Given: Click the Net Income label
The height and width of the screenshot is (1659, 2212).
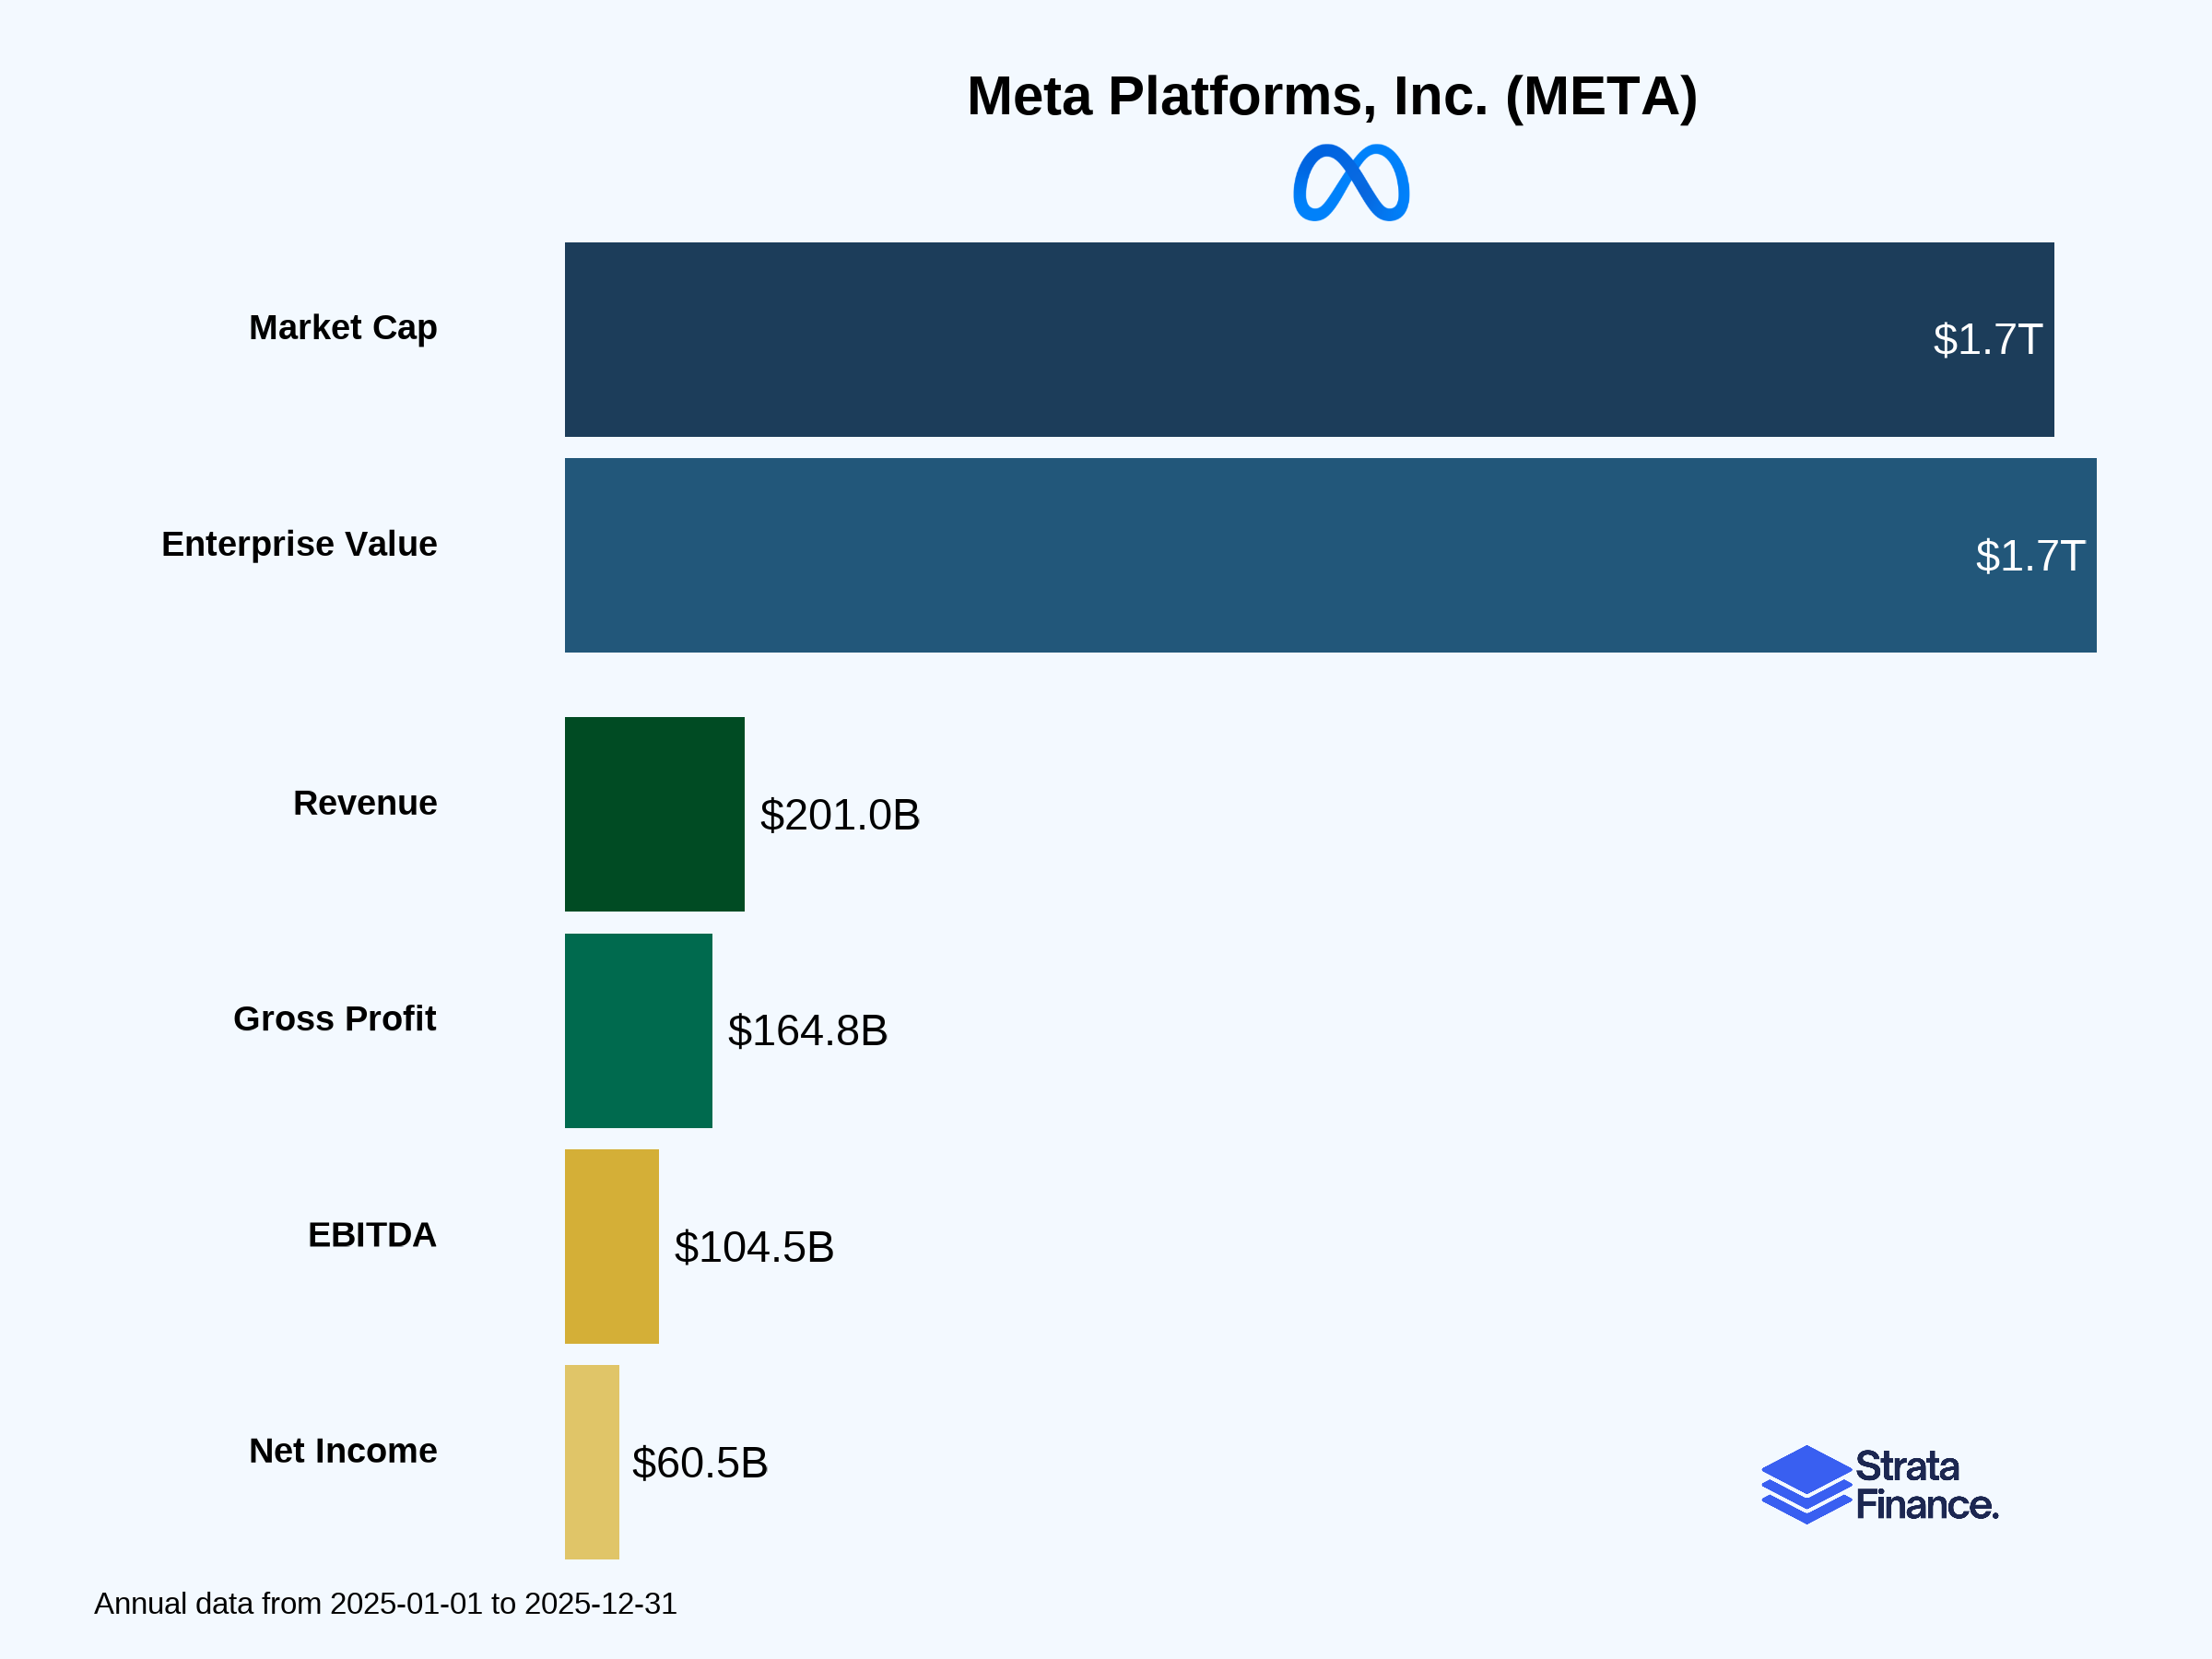Looking at the screenshot, I should click(x=343, y=1450).
